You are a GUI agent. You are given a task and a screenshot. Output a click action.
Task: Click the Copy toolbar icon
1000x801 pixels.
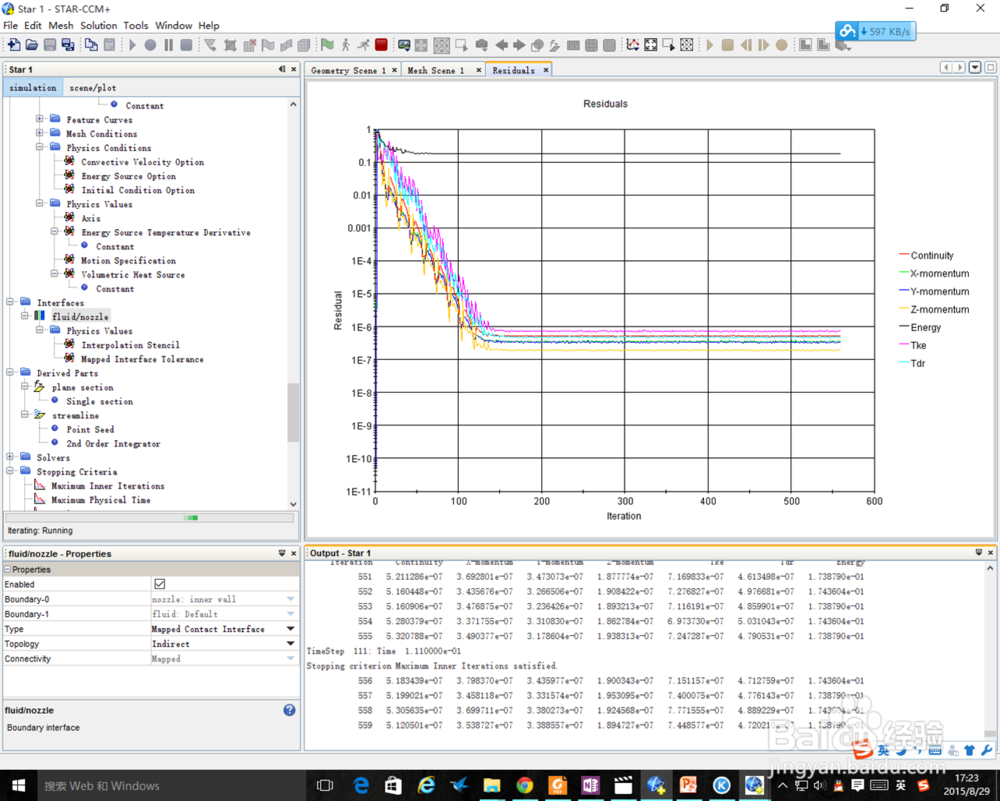click(91, 45)
